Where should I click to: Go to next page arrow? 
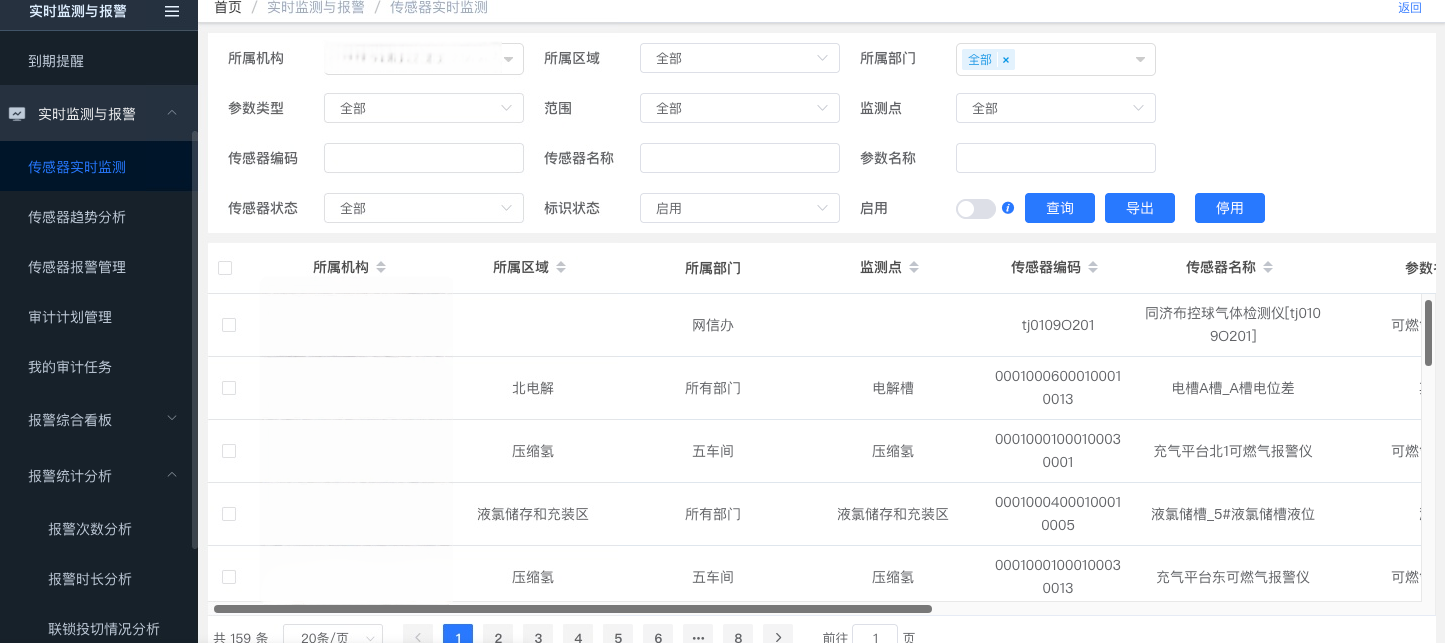pyautogui.click(x=777, y=636)
